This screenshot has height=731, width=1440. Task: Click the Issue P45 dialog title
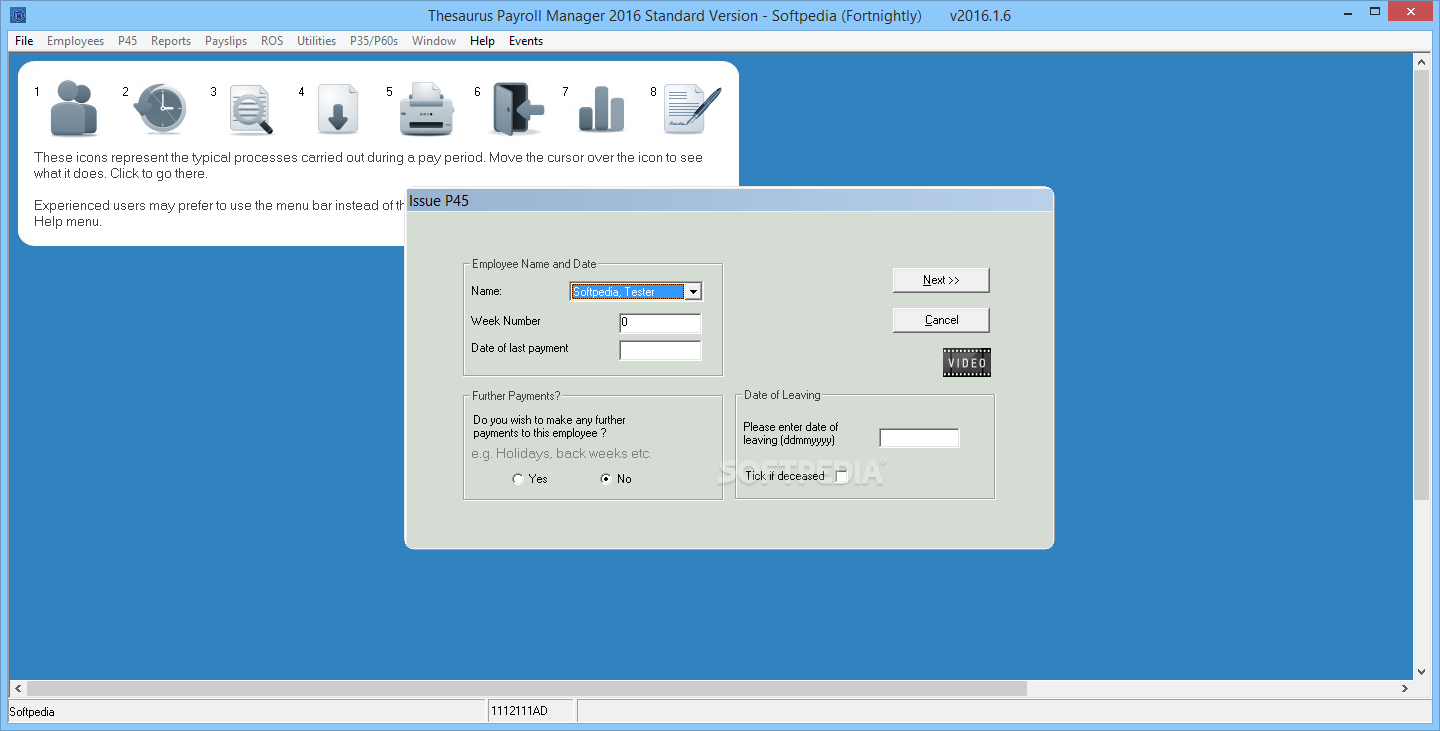[439, 200]
